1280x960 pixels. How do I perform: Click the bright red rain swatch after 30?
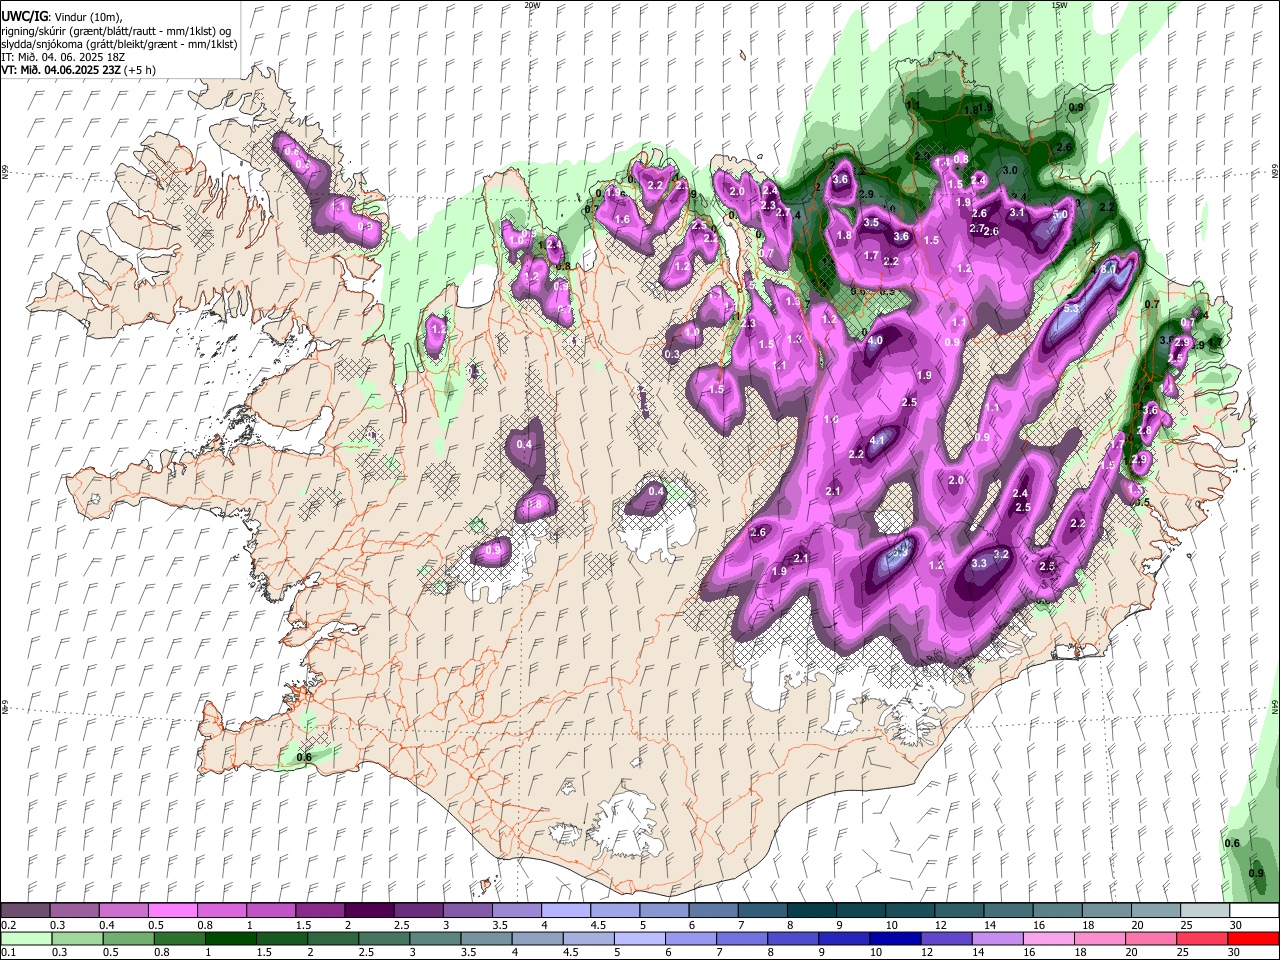1254,938
